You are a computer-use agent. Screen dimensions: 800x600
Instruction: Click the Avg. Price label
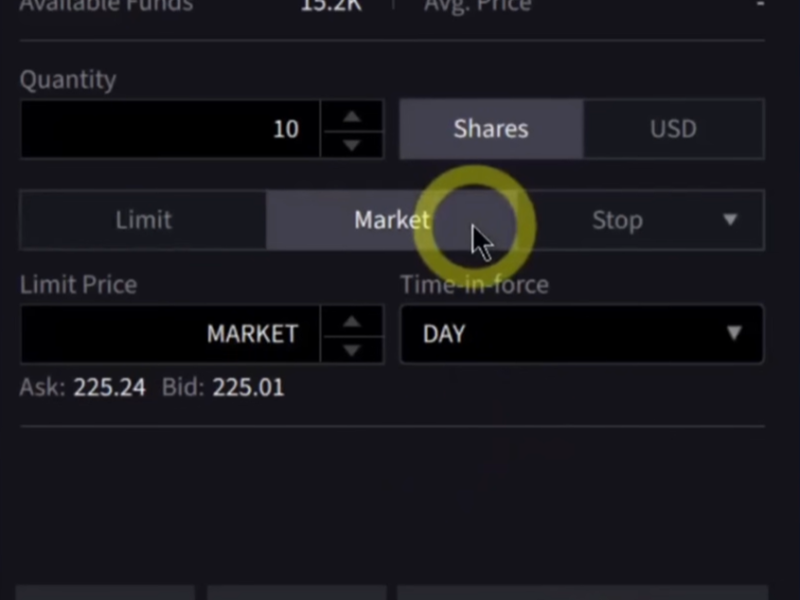[478, 6]
